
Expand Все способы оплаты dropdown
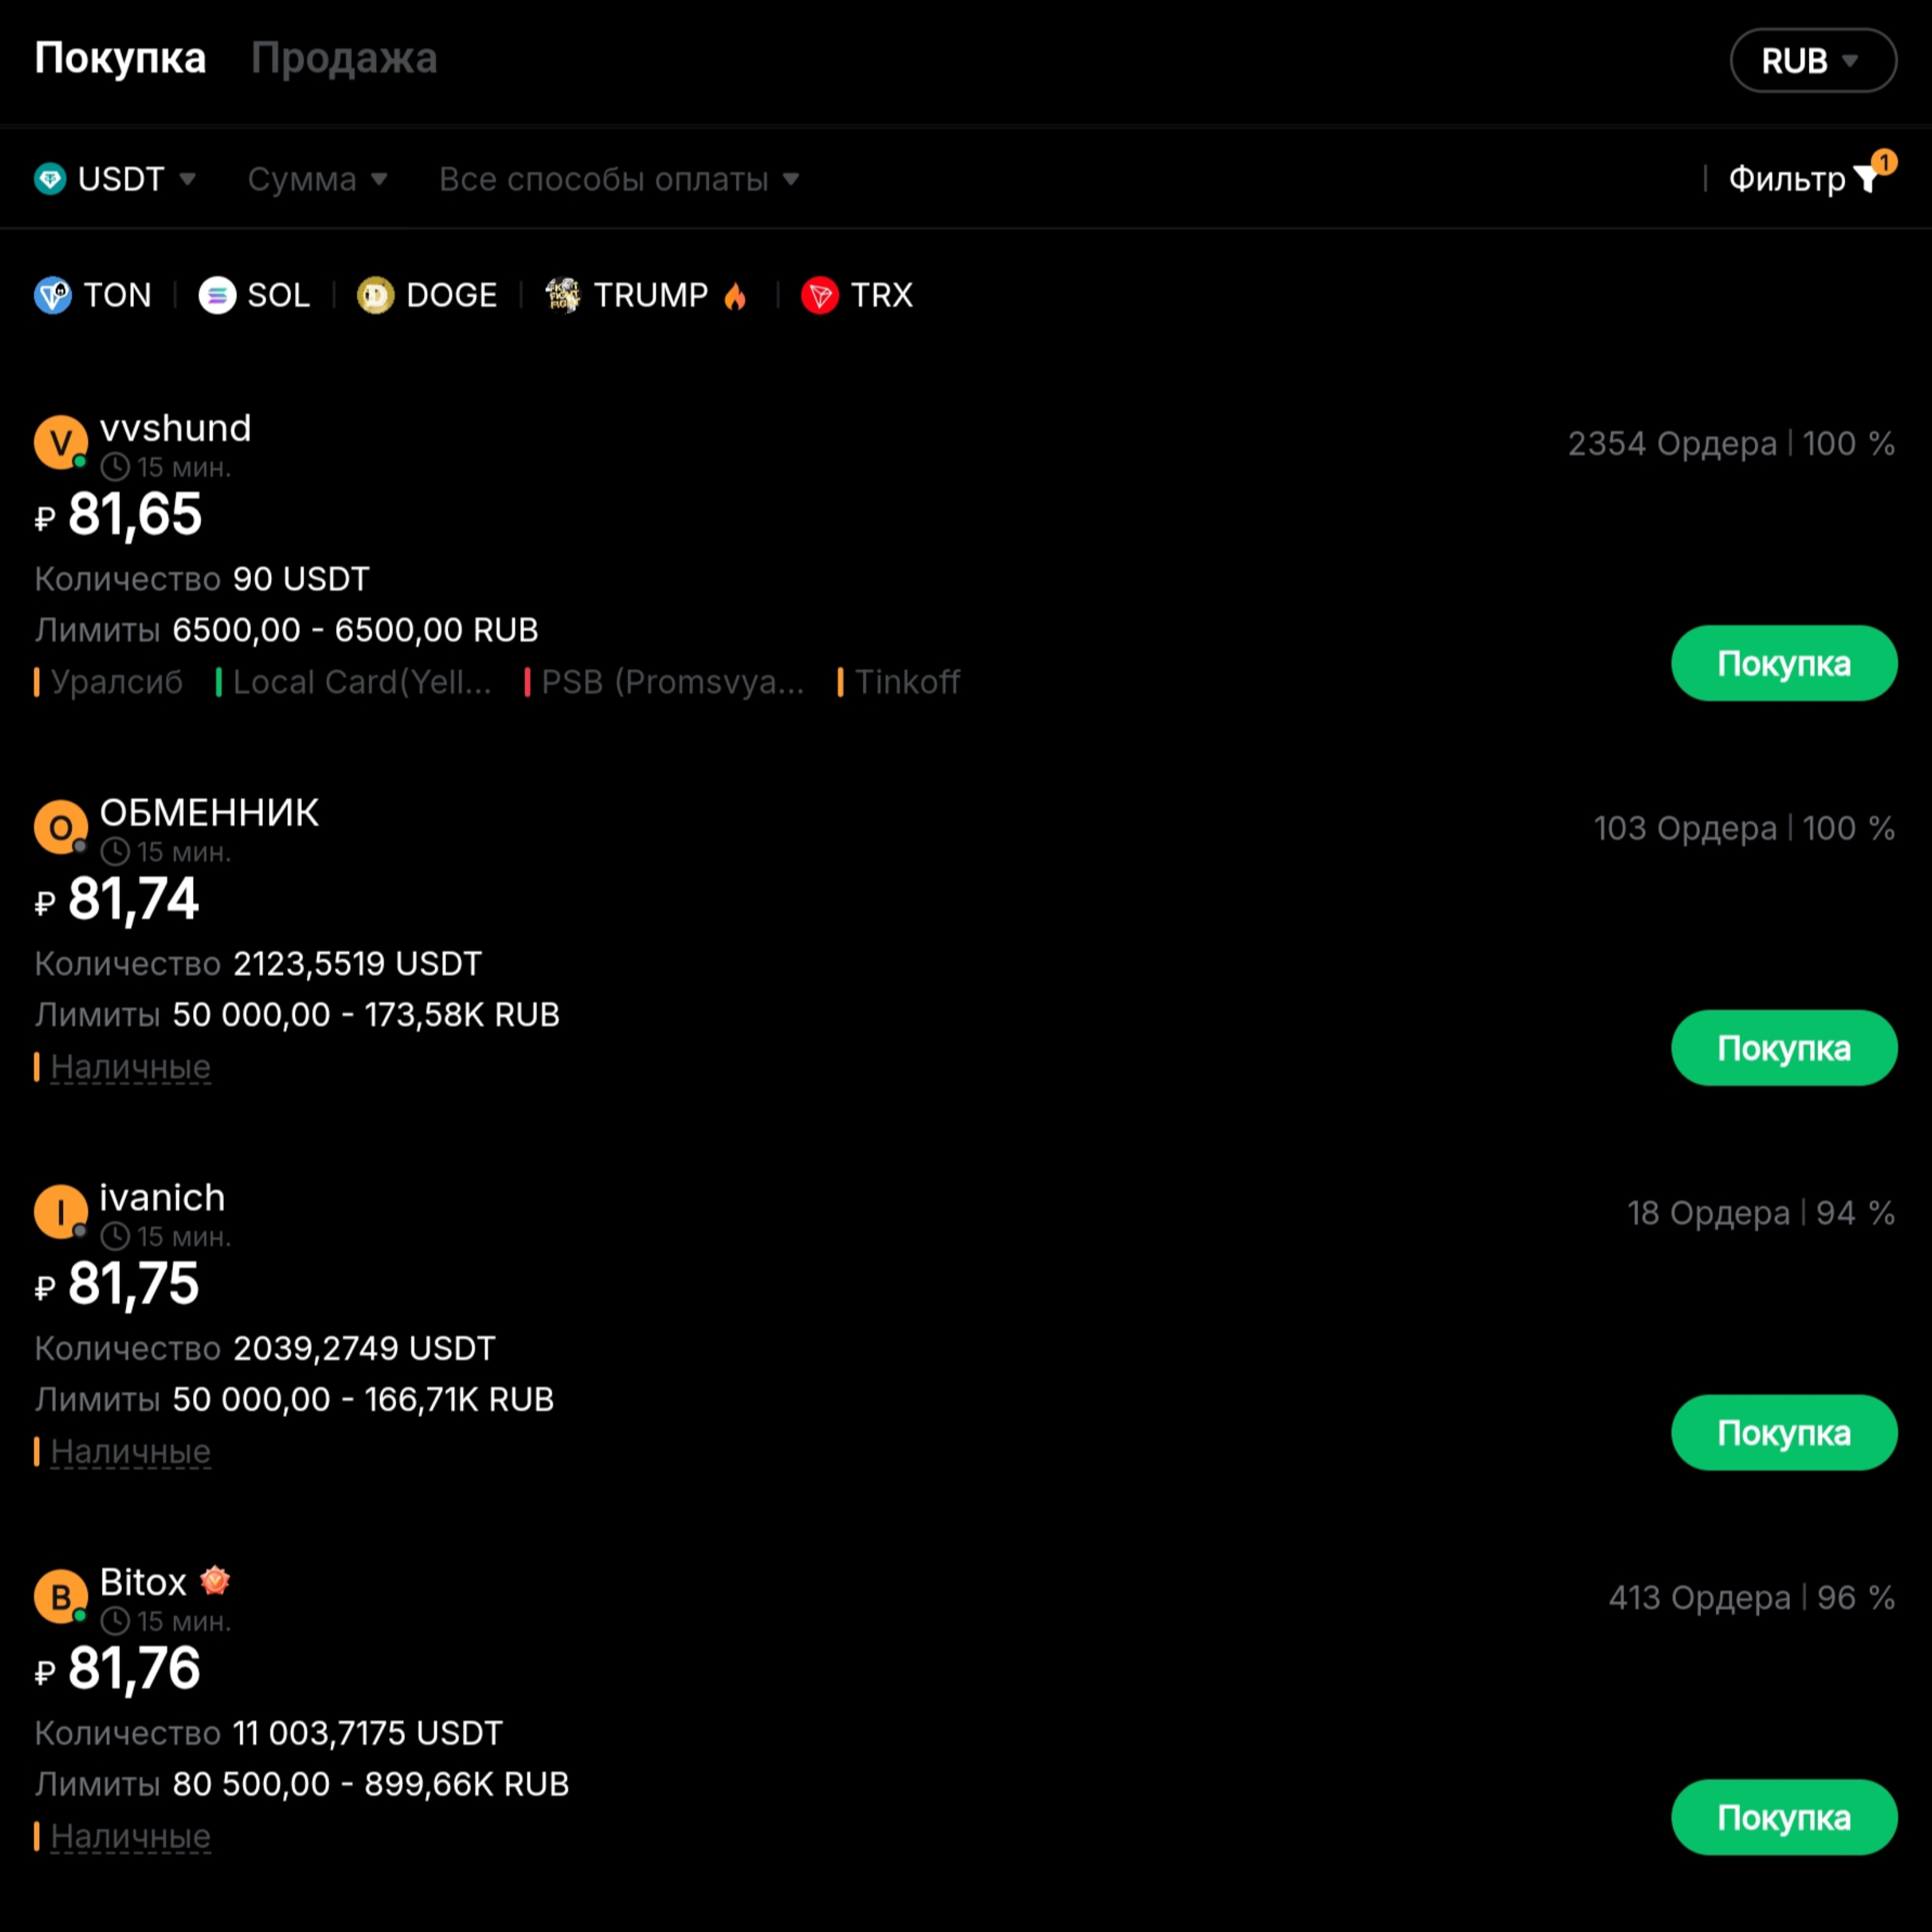tap(619, 179)
